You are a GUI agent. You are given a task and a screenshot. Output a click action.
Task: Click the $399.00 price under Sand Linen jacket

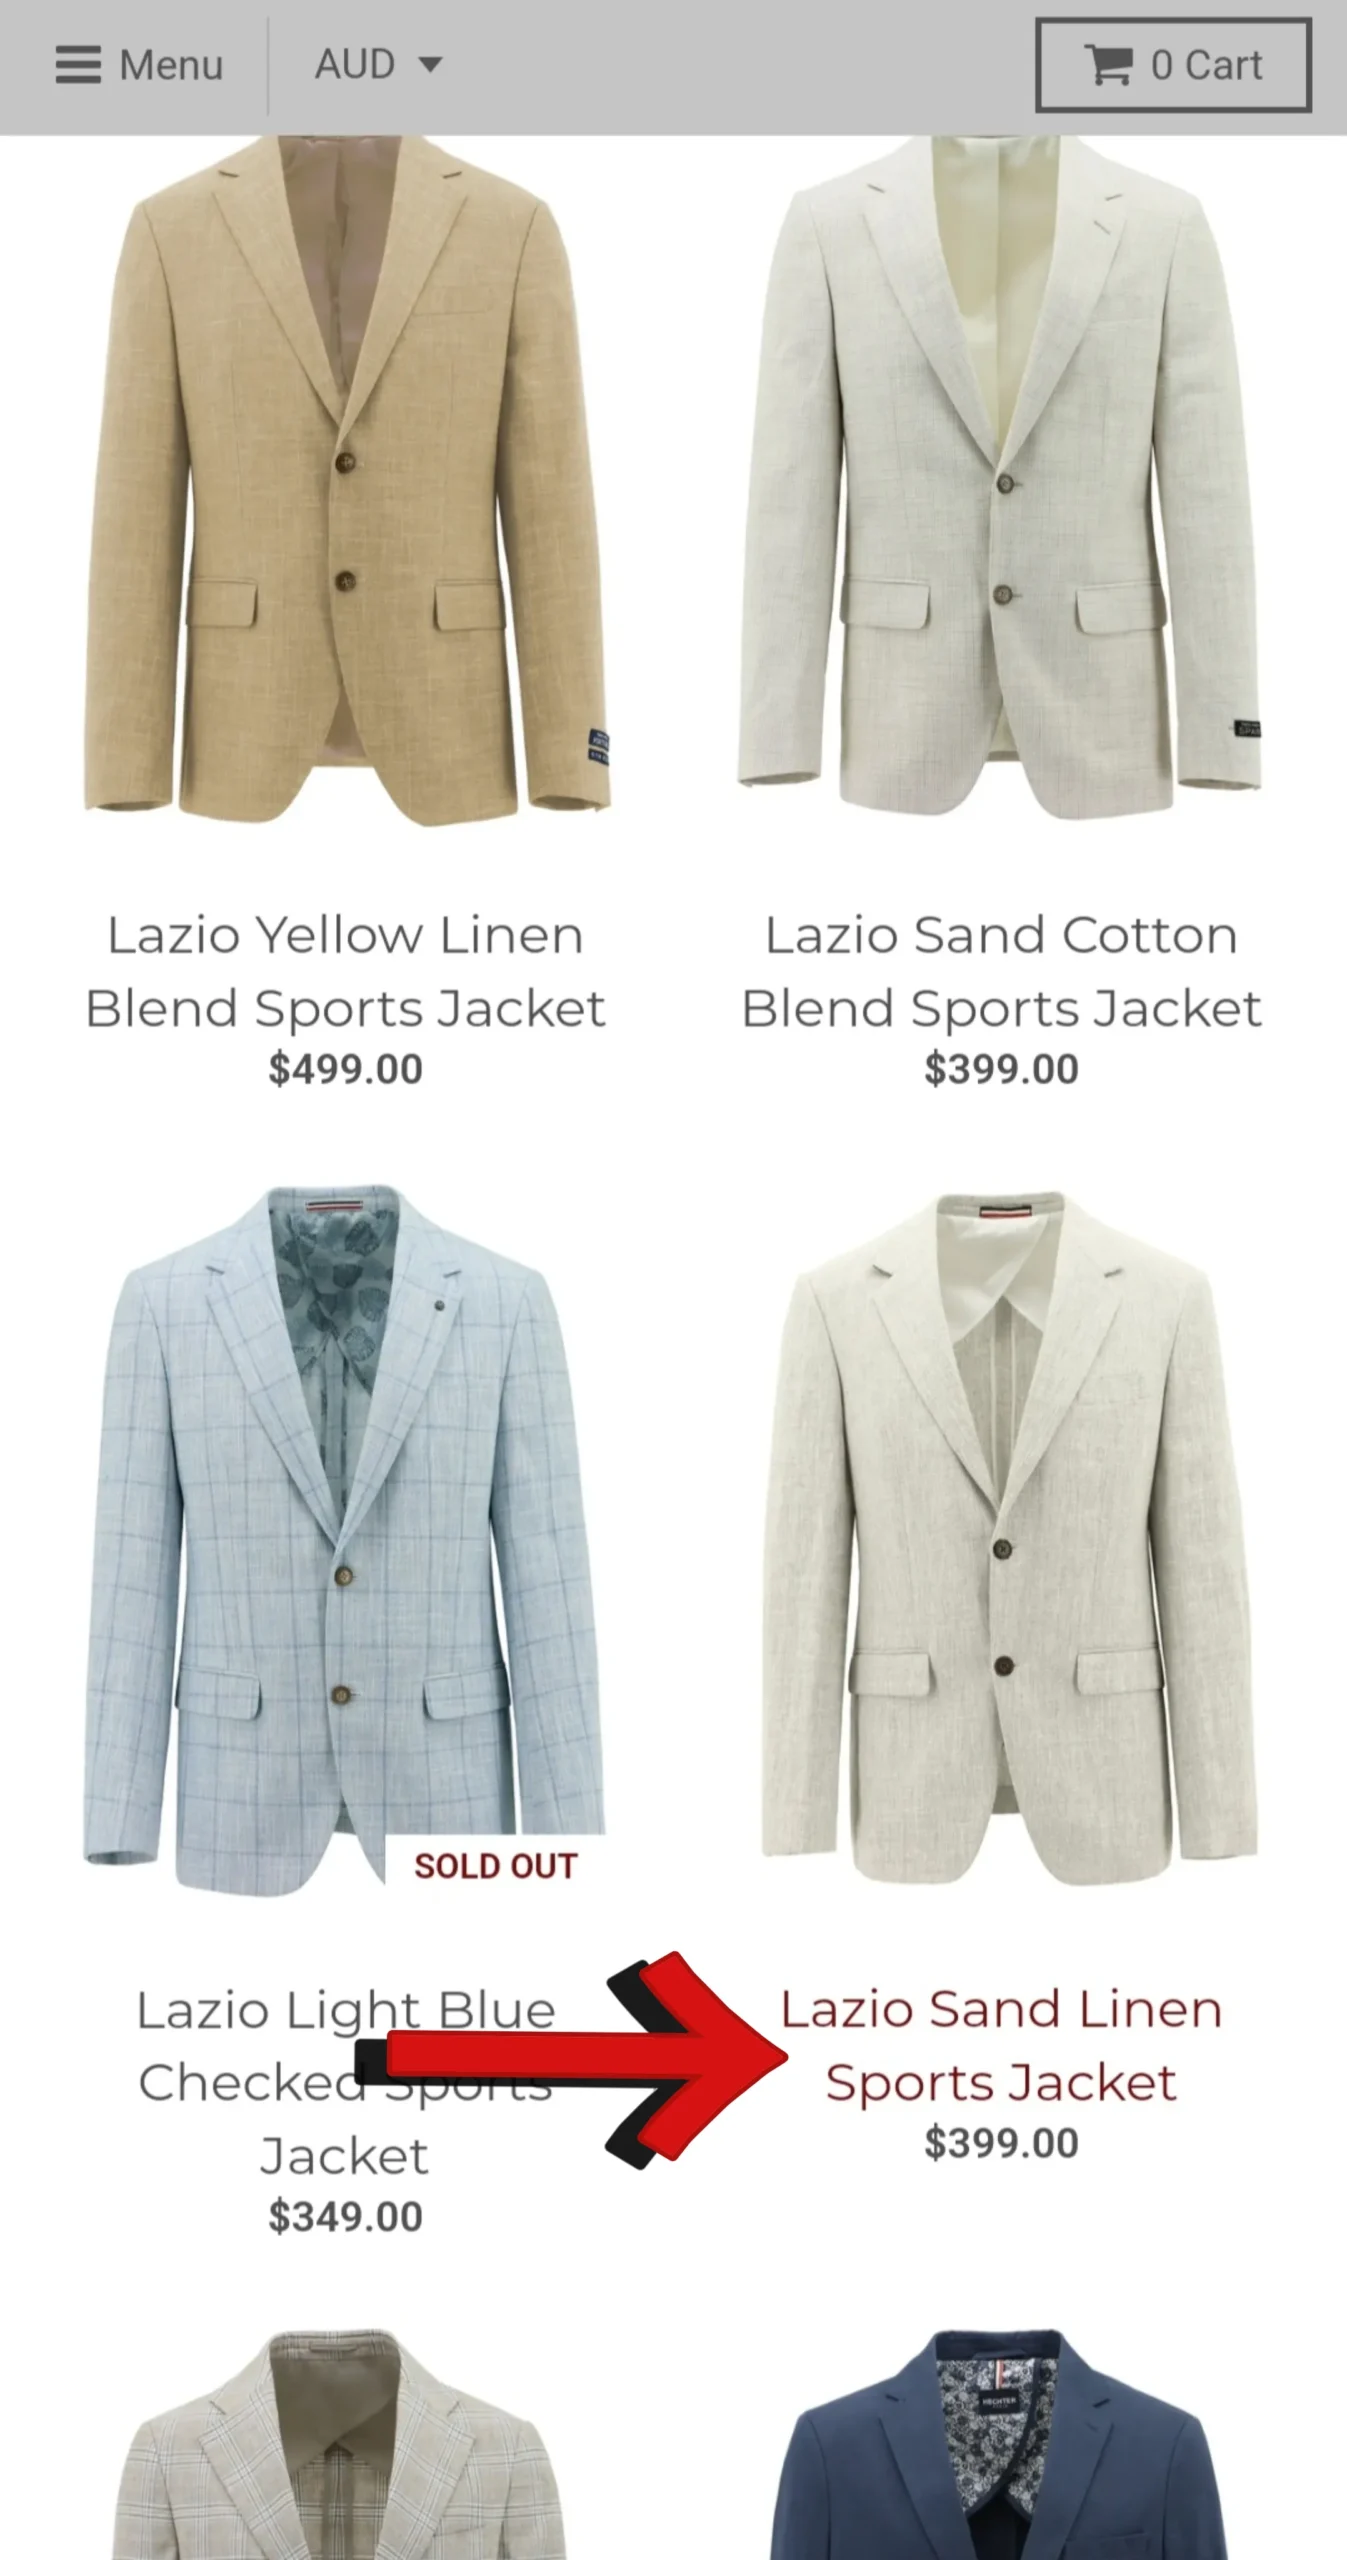(1001, 2143)
